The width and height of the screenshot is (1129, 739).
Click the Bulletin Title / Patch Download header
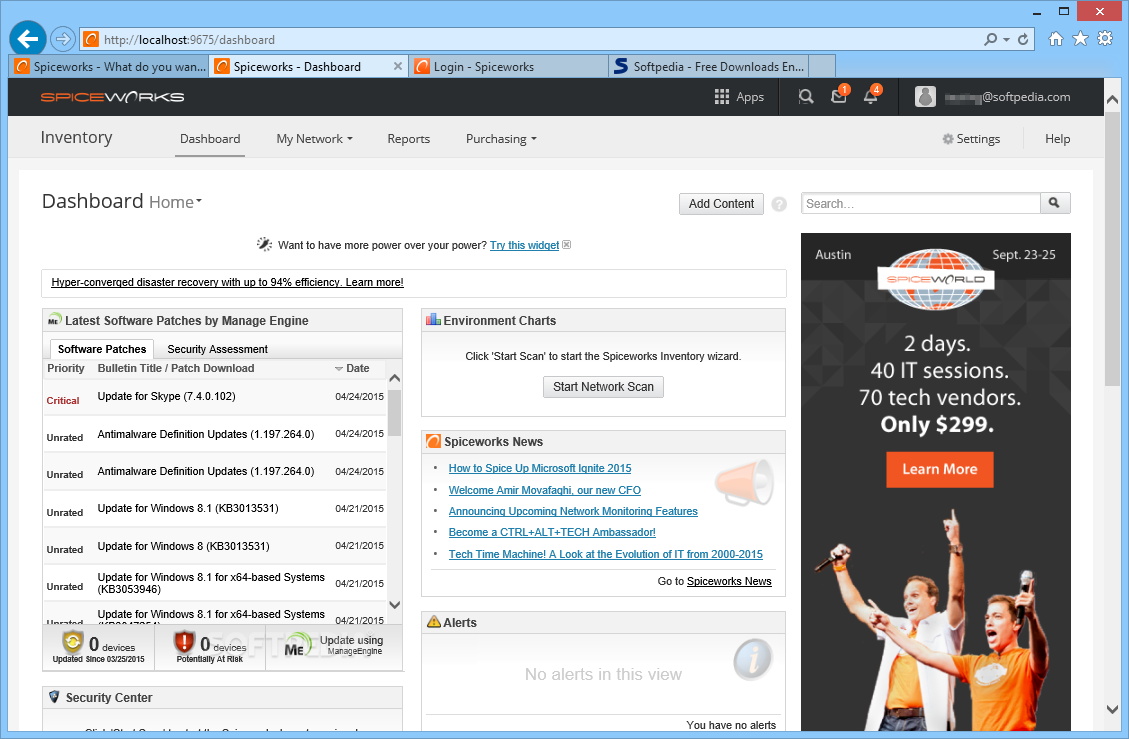pos(176,368)
